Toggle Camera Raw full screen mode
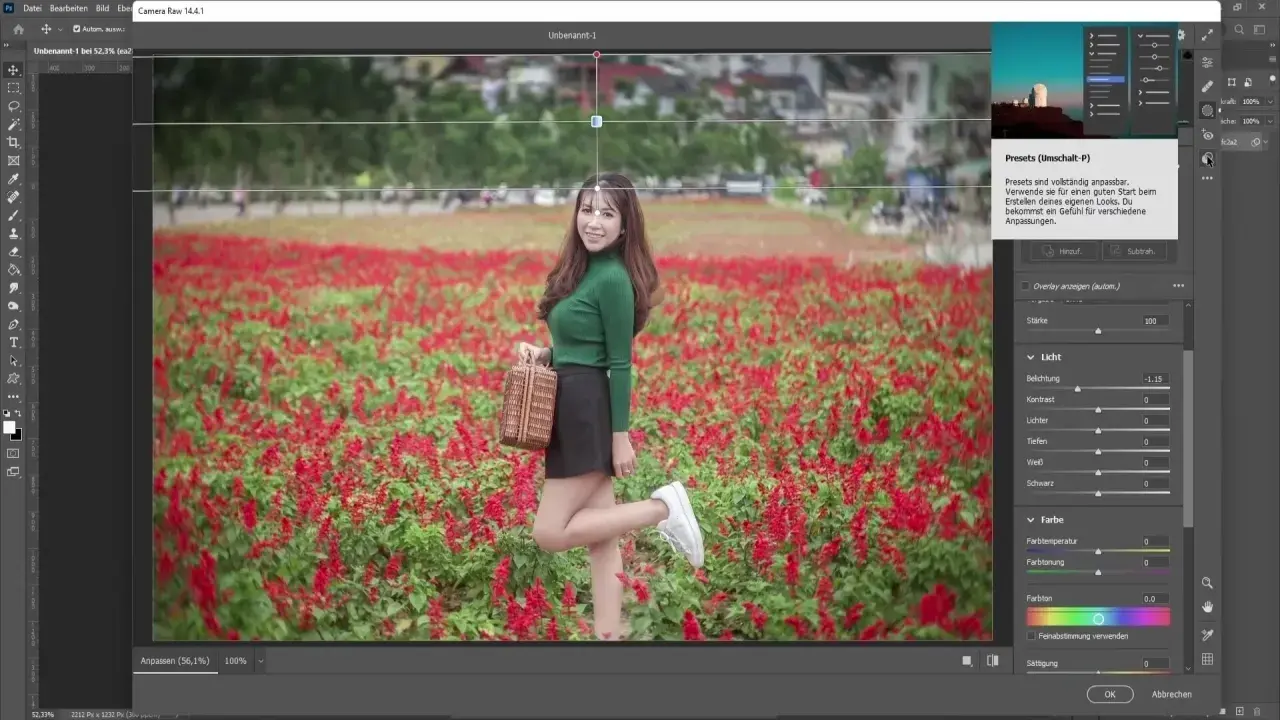Viewport: 1280px width, 720px height. [1208, 35]
